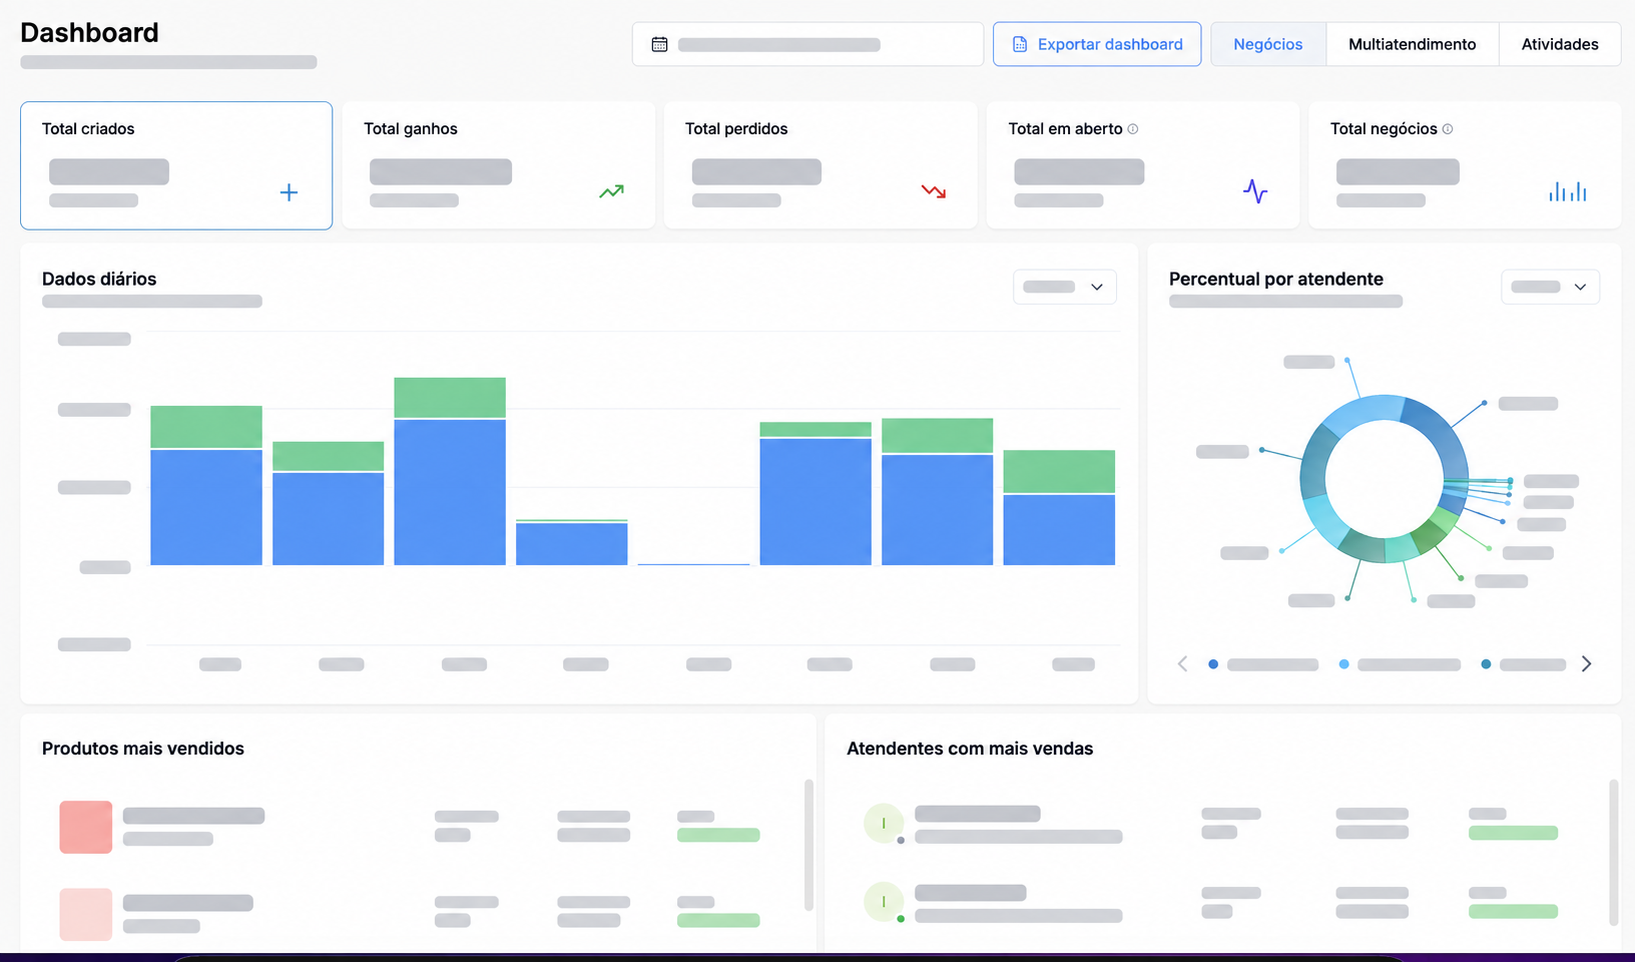Click the bar chart icon in Total negócios

[x=1567, y=191]
